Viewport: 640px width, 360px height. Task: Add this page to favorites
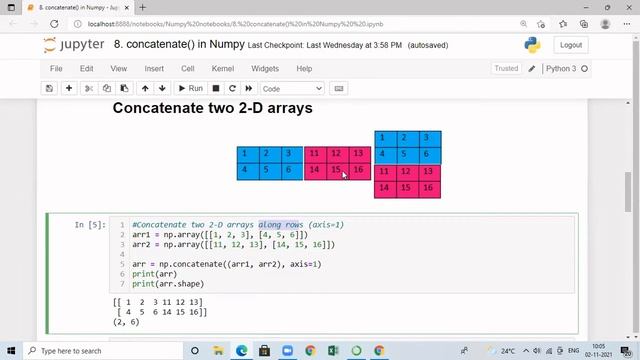click(541, 24)
